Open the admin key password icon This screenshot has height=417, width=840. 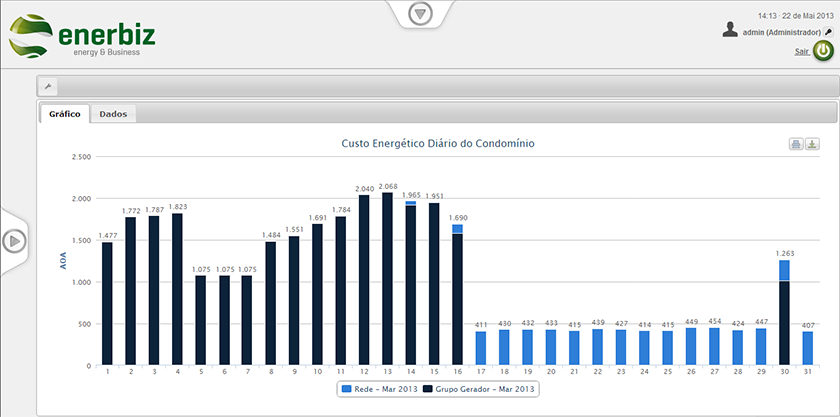(x=828, y=33)
